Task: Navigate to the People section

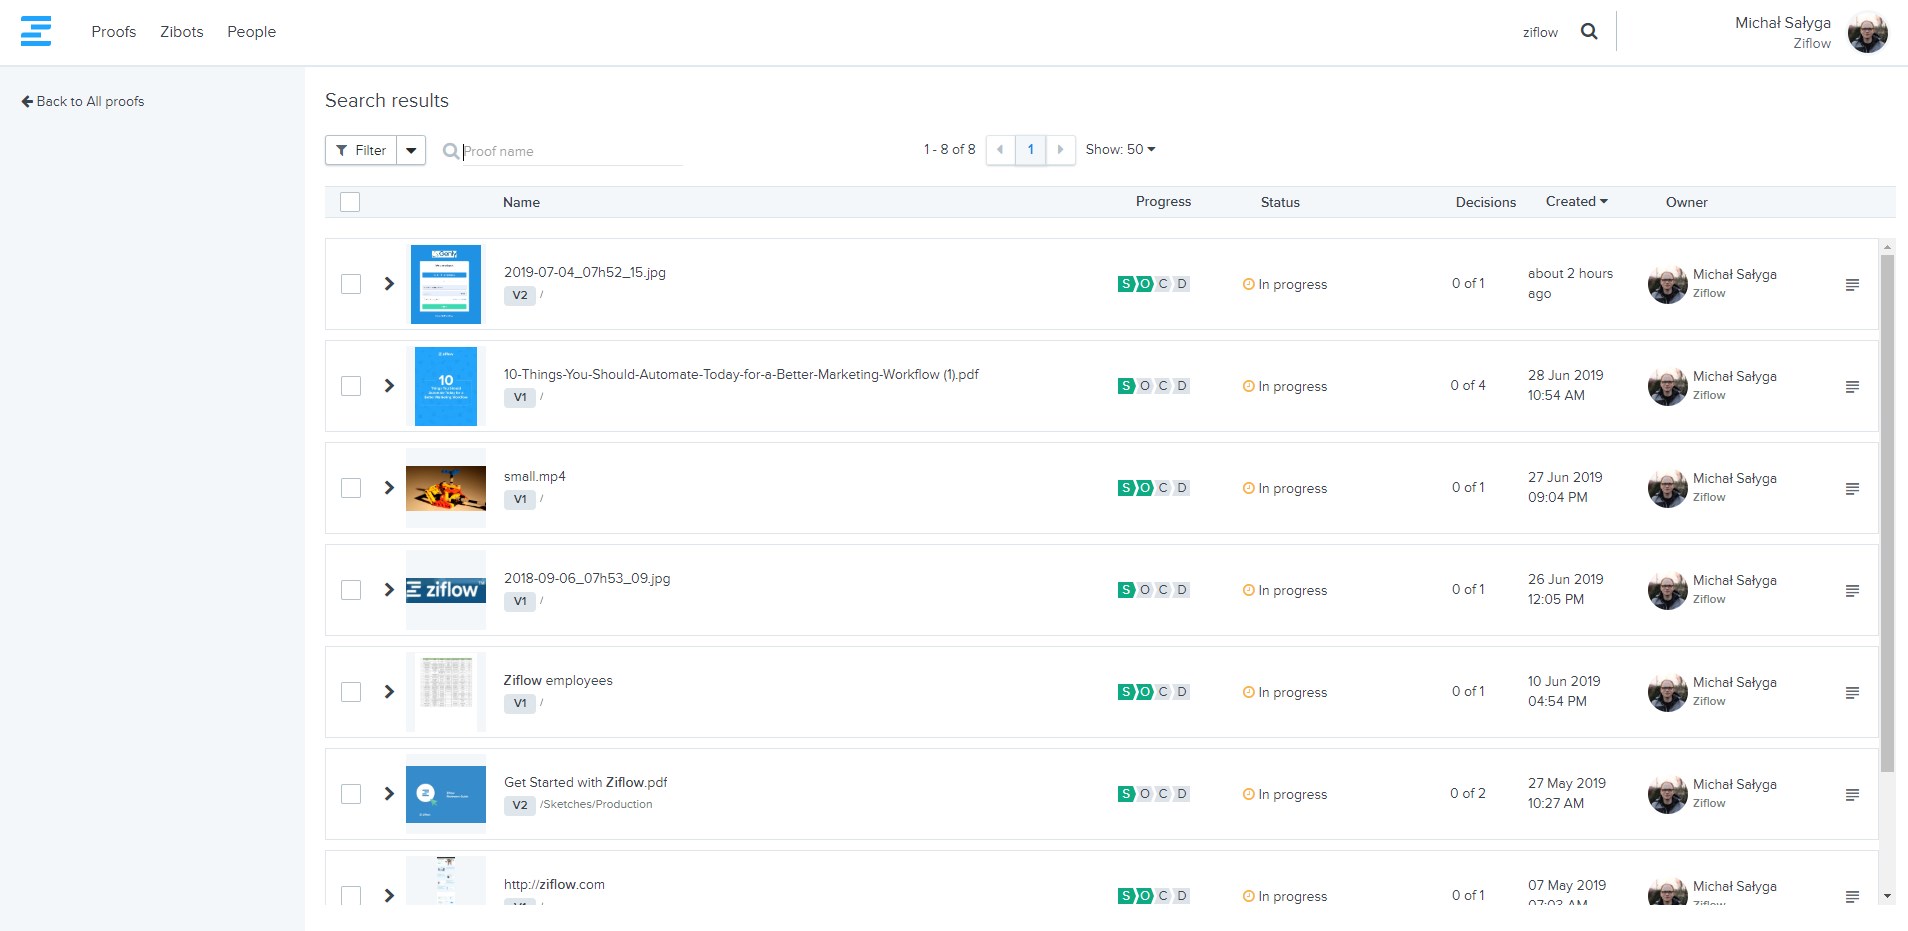Action: coord(251,32)
